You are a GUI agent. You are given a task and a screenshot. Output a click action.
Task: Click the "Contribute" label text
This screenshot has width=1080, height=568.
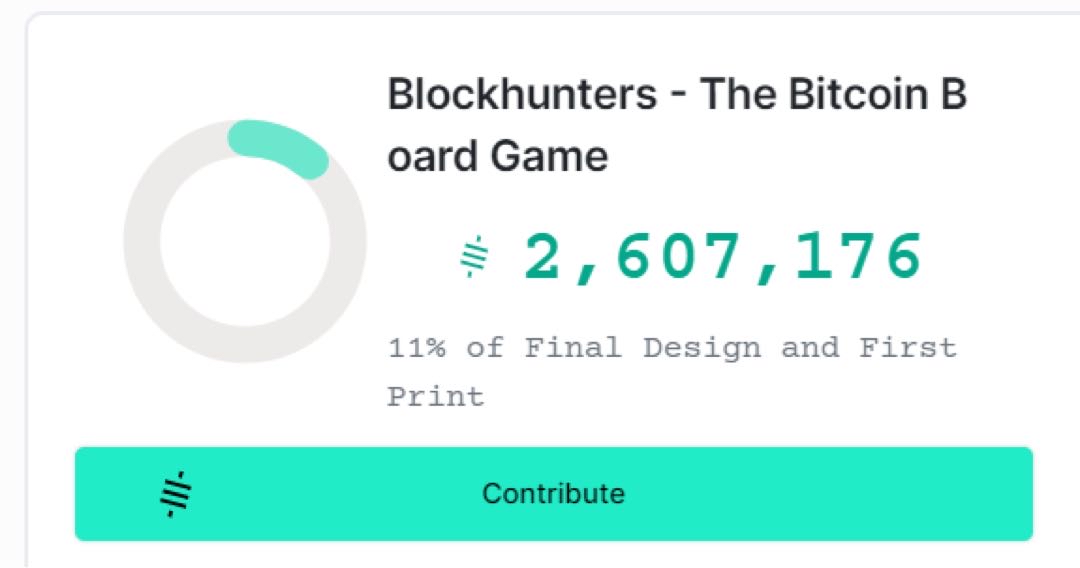pyautogui.click(x=553, y=493)
